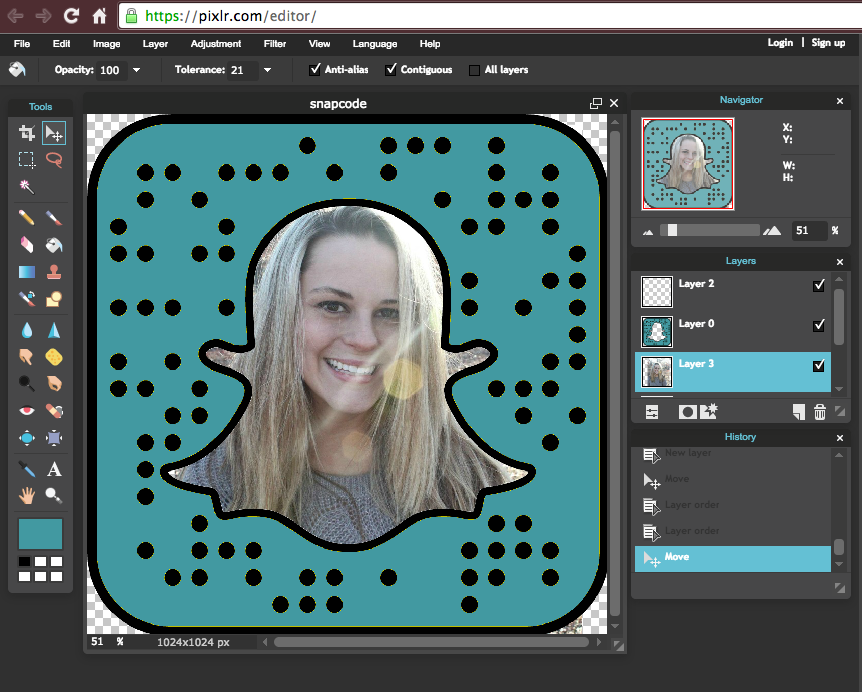Select Layer 2 in Layers panel
Image resolution: width=862 pixels, height=692 pixels.
tap(733, 292)
